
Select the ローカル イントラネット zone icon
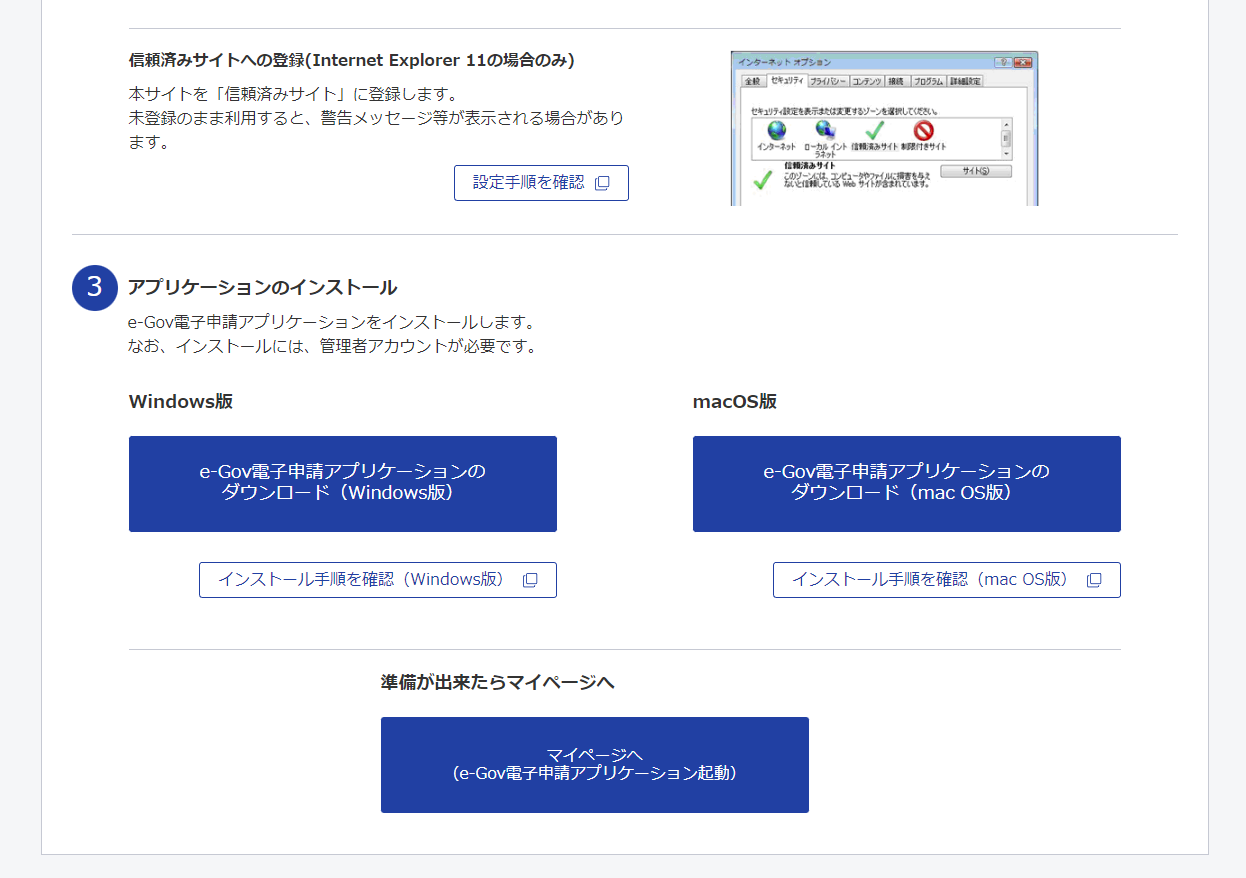(x=825, y=131)
